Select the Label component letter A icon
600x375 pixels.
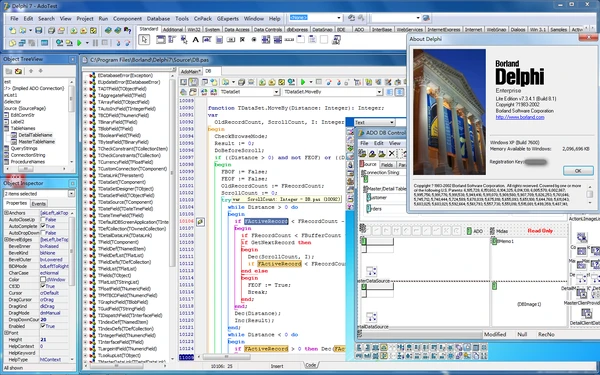196,39
